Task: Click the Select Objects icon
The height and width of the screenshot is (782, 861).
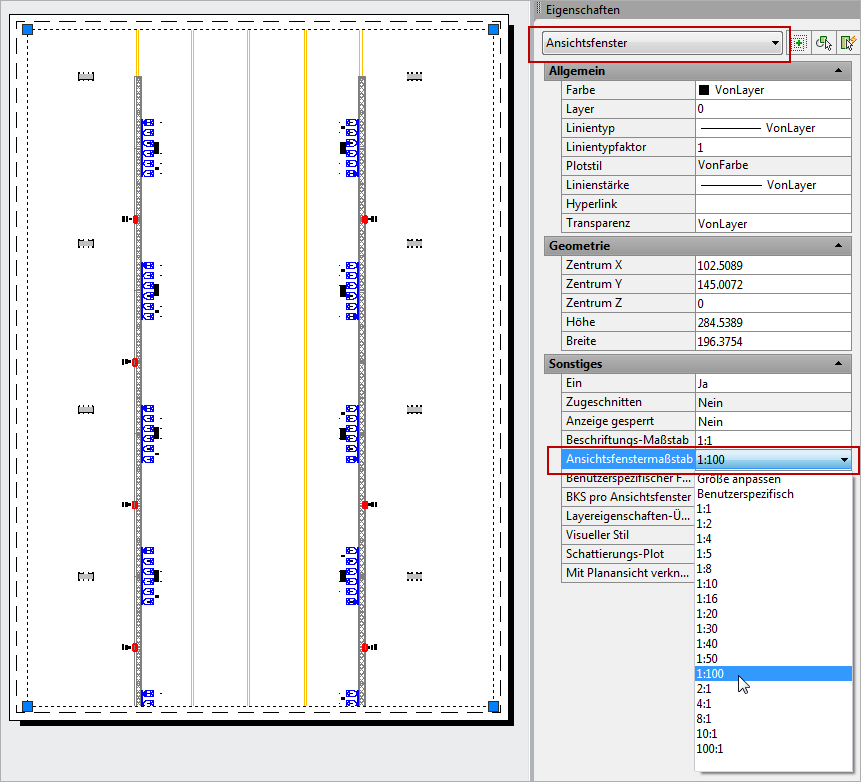Action: point(823,43)
